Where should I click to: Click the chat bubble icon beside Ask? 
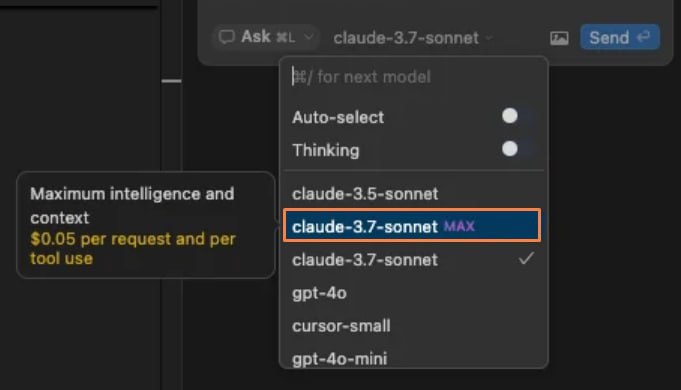(226, 37)
